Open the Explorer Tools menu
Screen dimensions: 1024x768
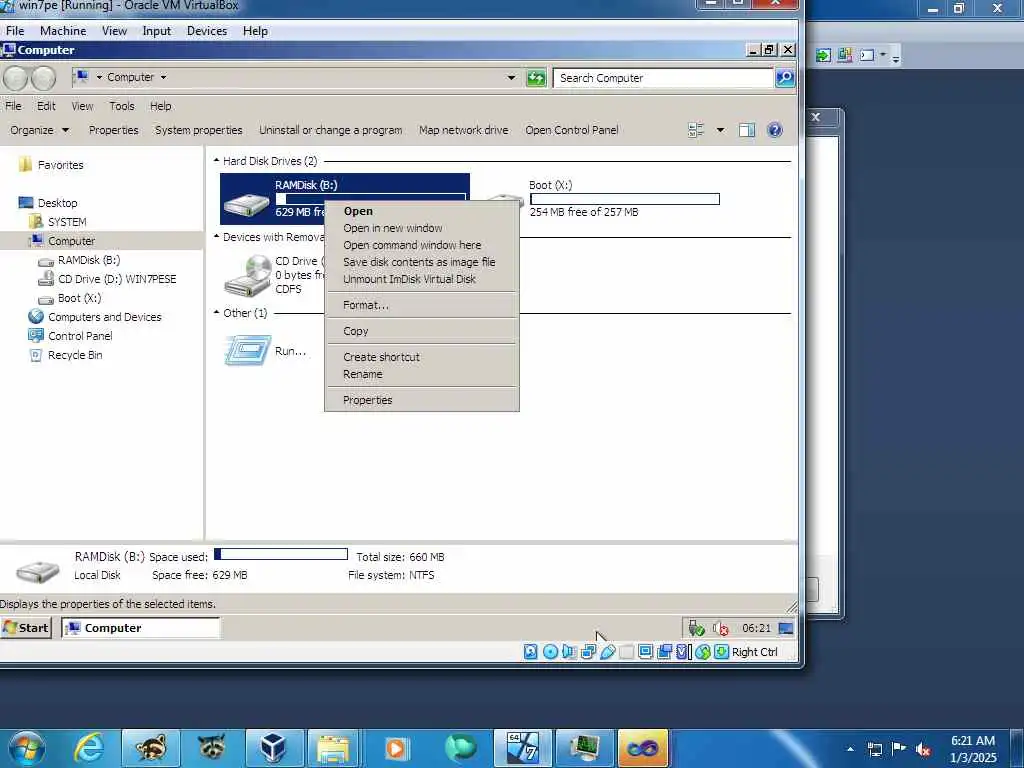click(121, 106)
